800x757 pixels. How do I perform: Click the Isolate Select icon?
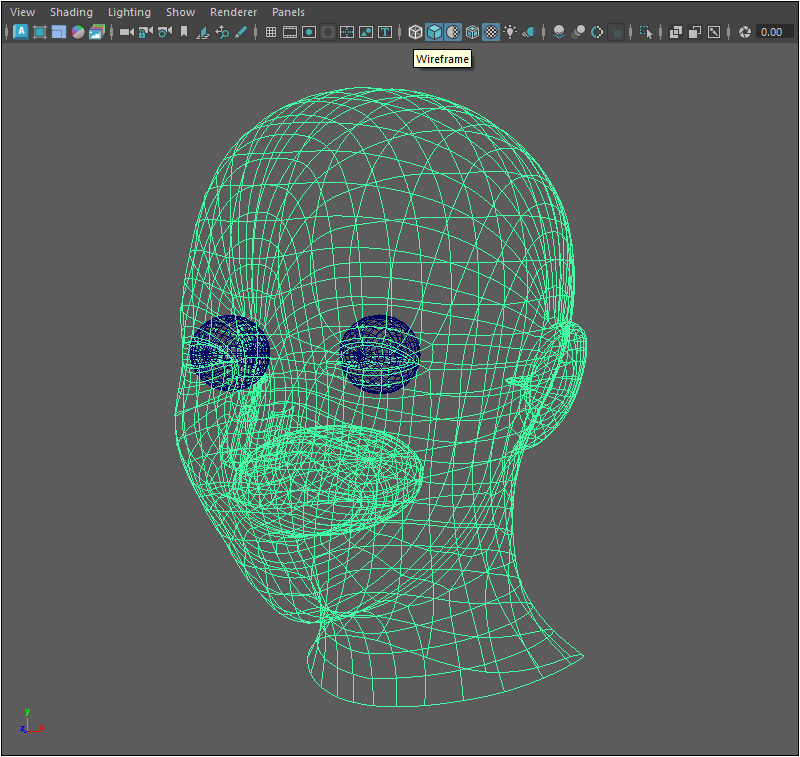646,32
